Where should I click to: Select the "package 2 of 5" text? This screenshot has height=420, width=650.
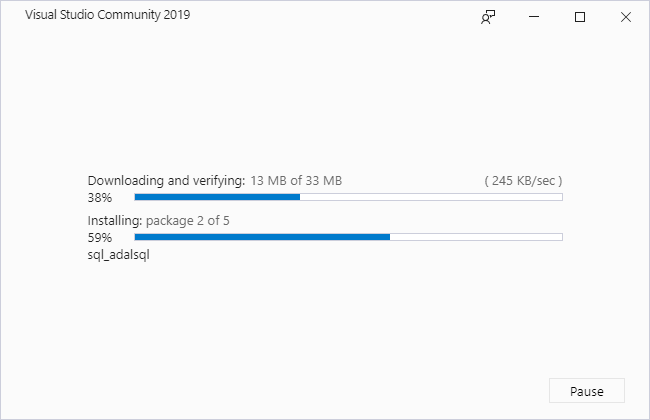coord(188,221)
